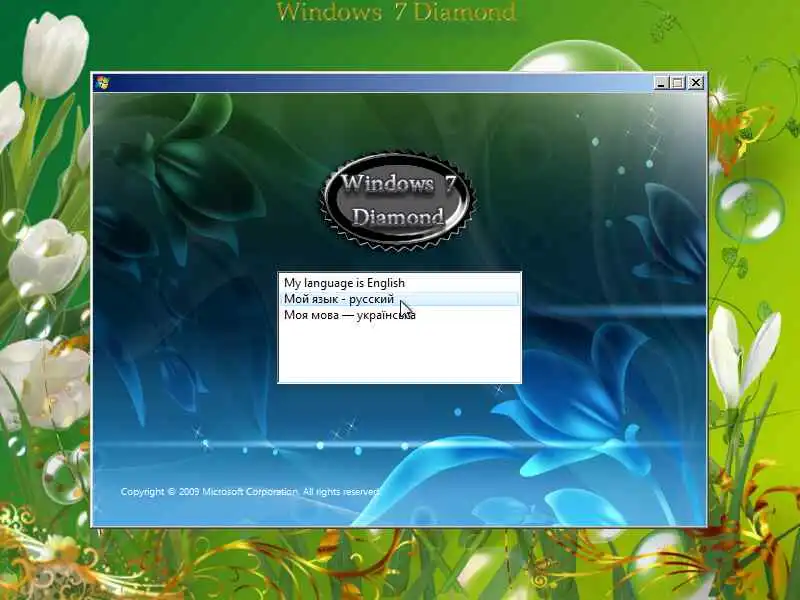
Task: Select "My language is English" option
Action: point(399,283)
